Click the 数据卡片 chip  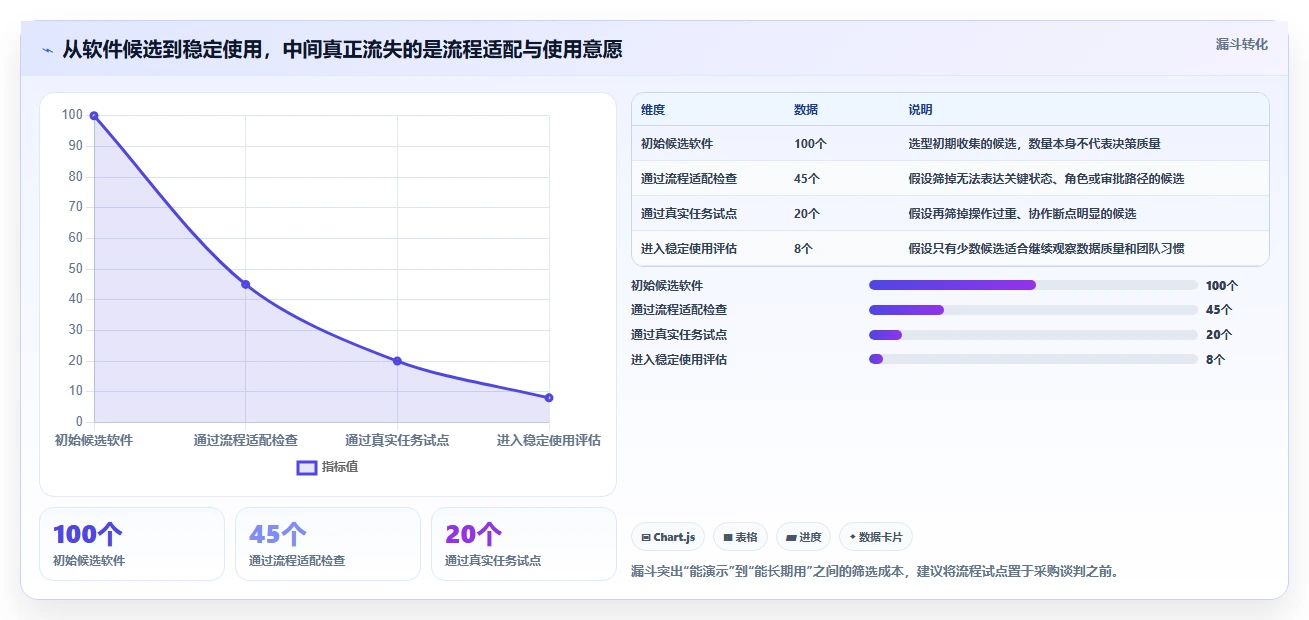(x=875, y=537)
